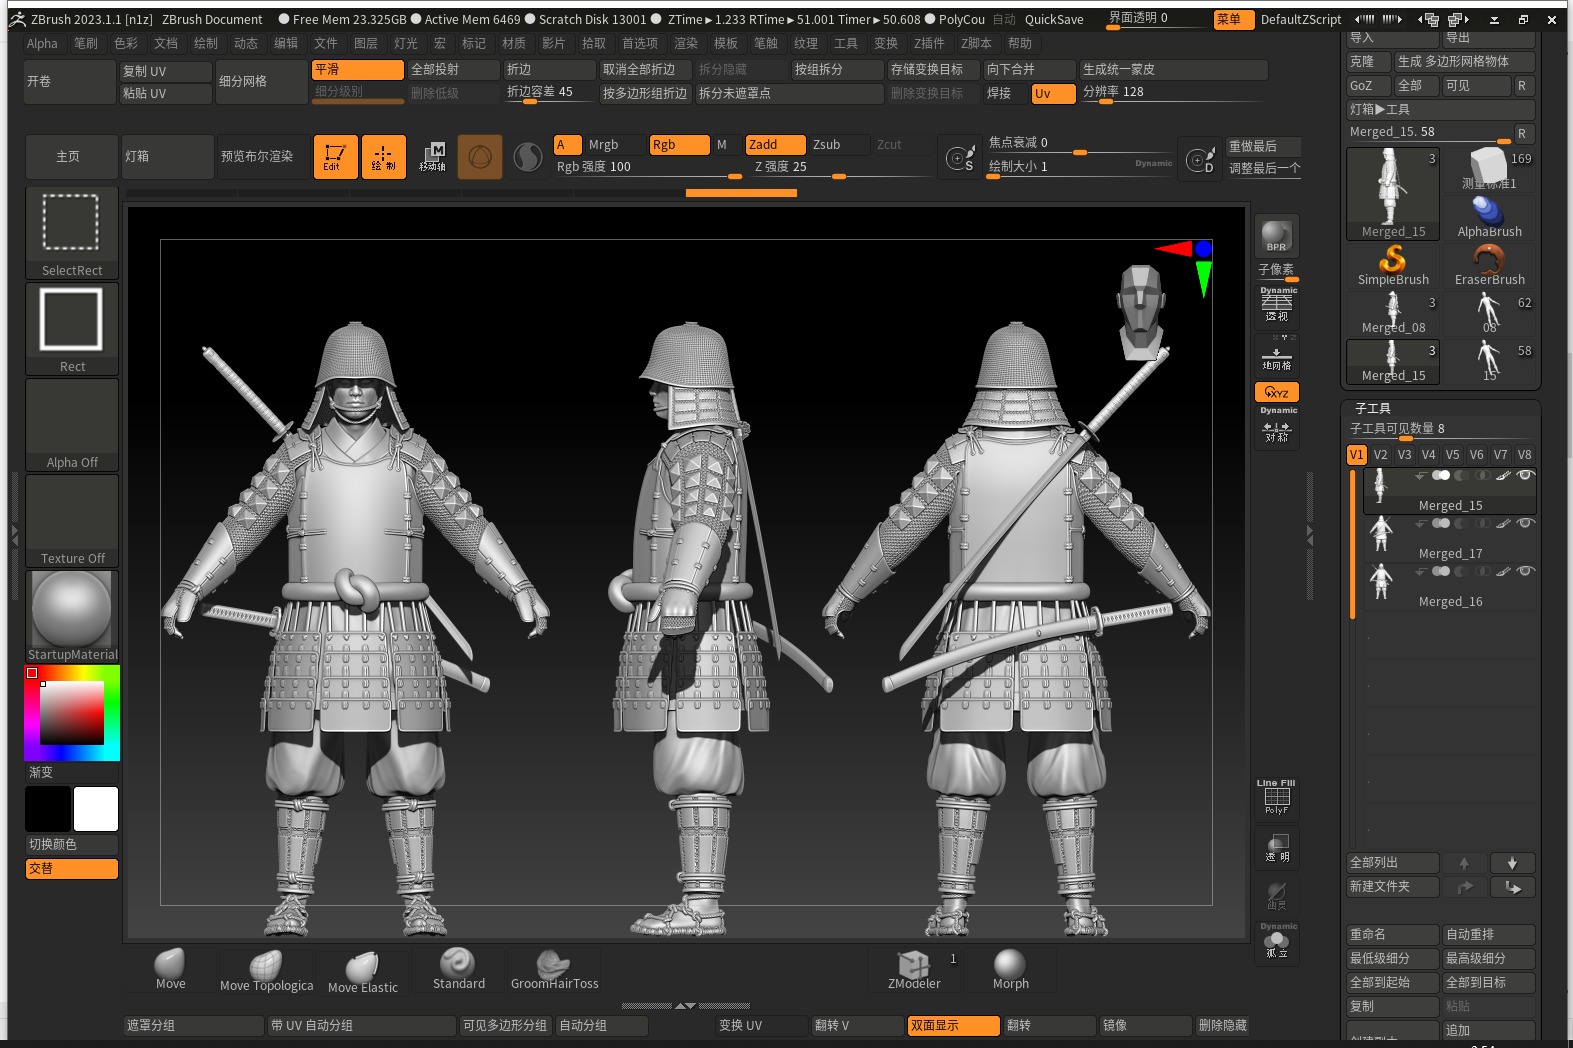Select the Standard brush
Viewport: 1573px width, 1048px height.
pyautogui.click(x=458, y=970)
